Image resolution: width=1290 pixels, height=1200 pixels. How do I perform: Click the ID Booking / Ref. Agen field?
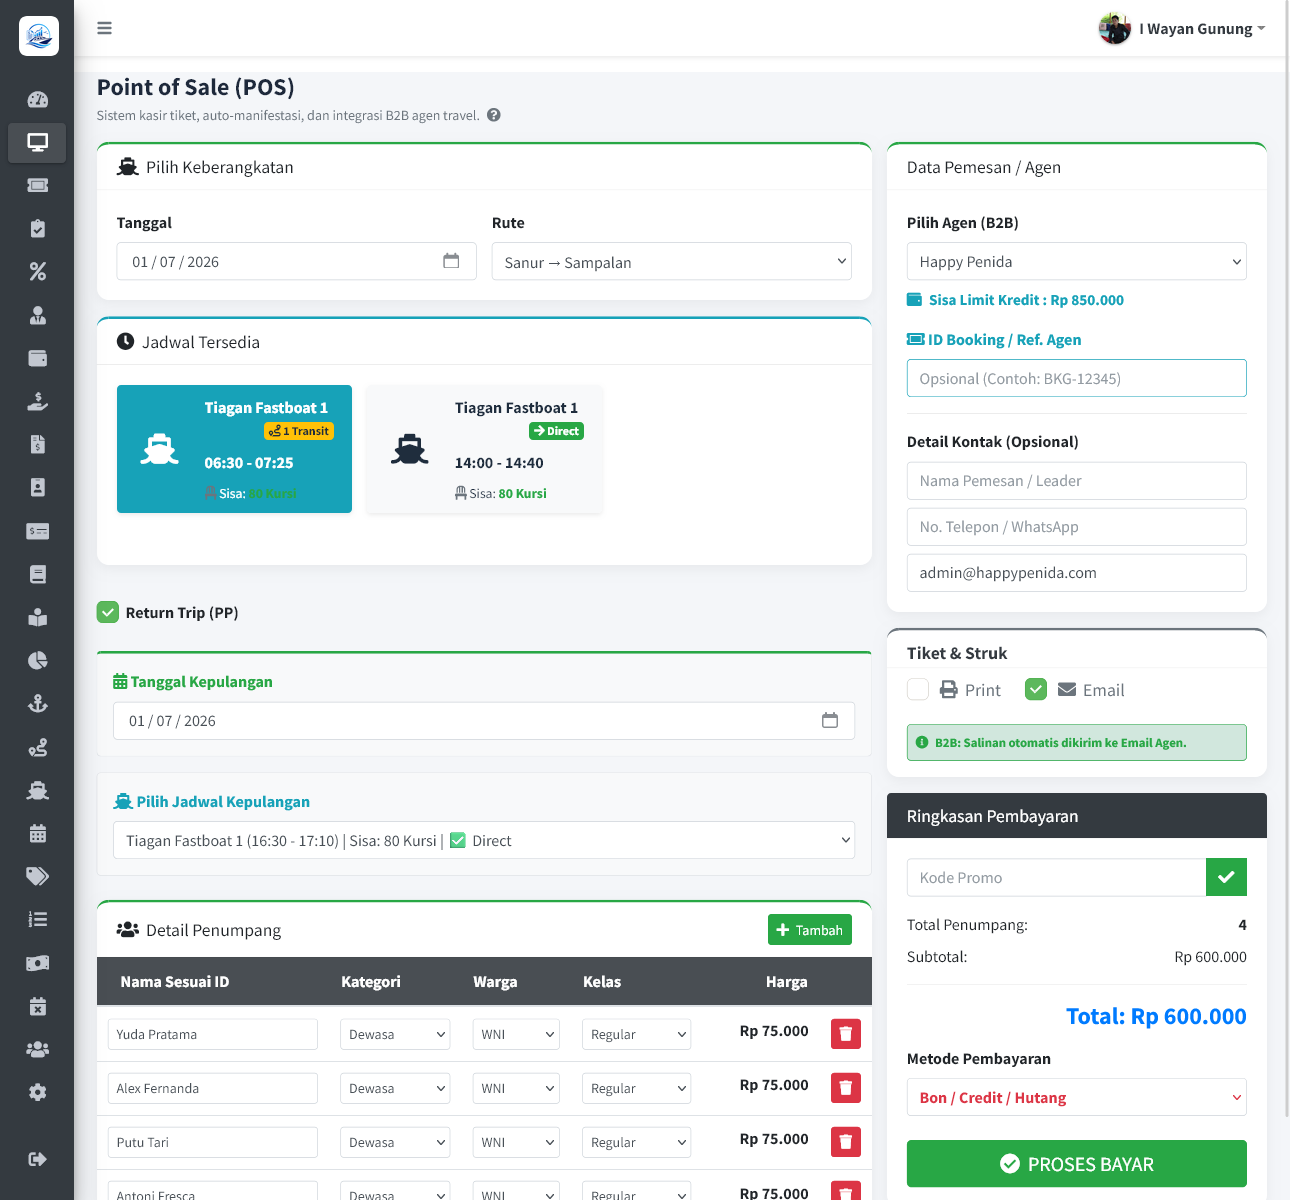(x=1077, y=378)
